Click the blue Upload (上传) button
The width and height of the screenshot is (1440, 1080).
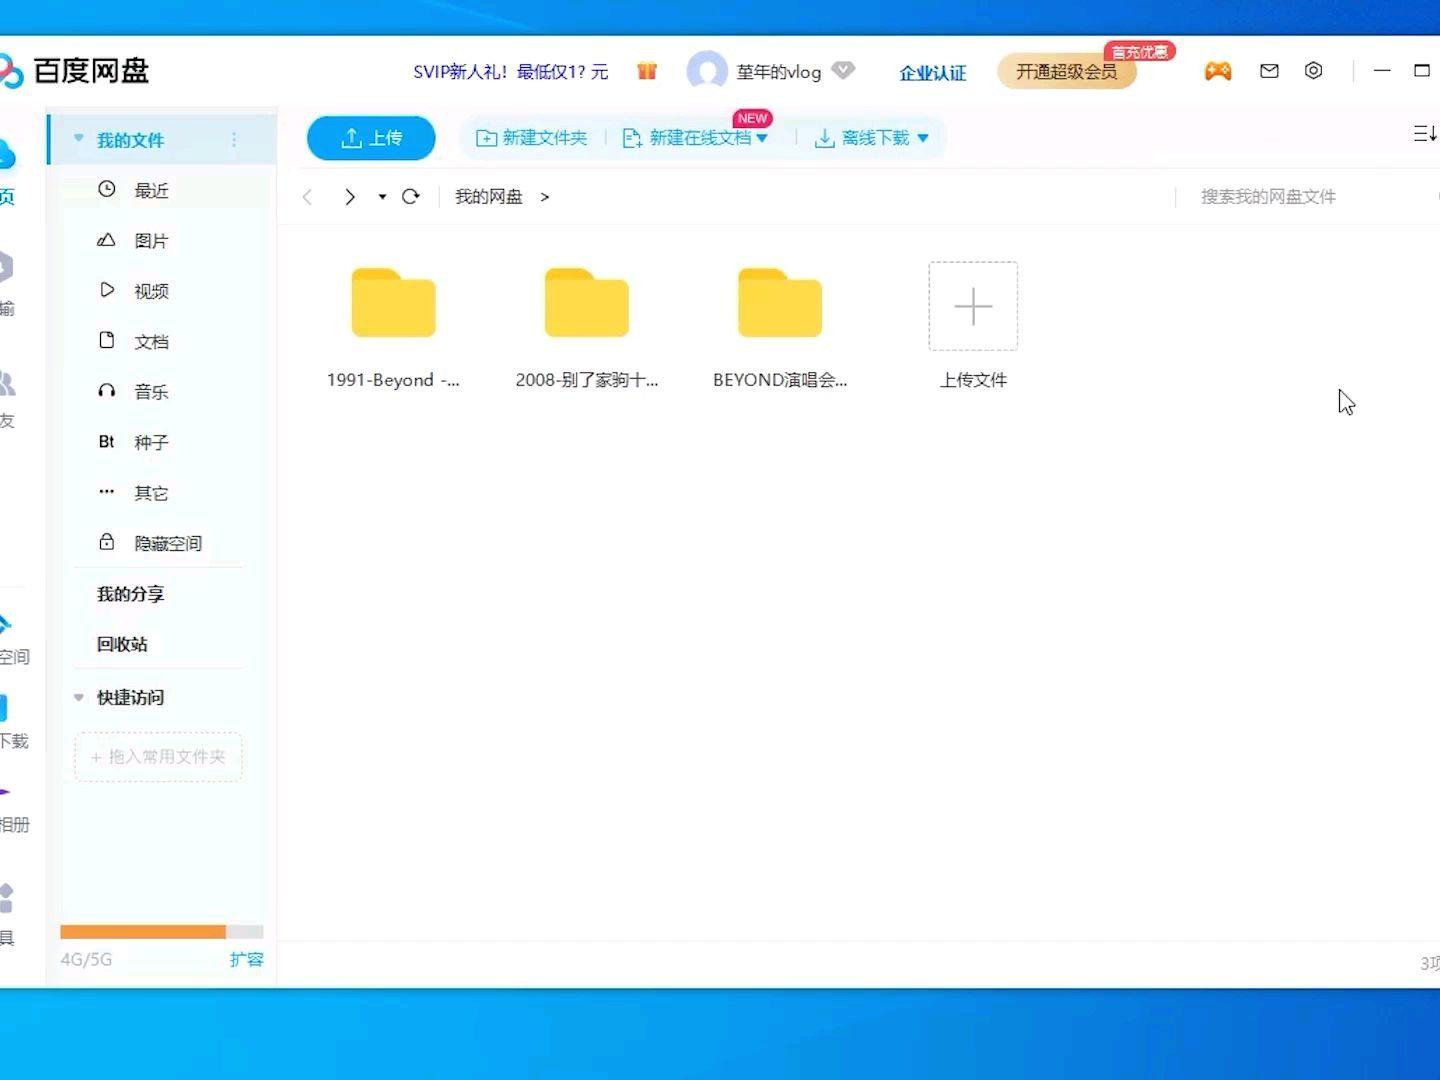pos(371,138)
